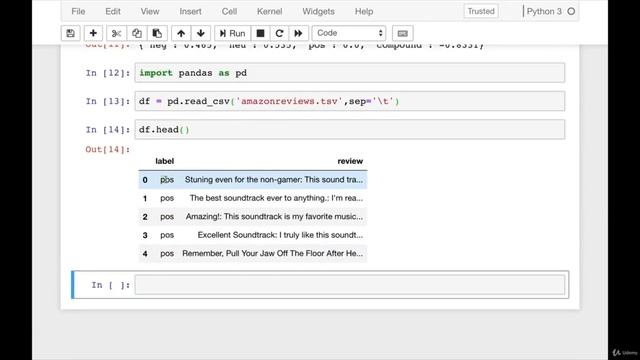Click the pd.read_csv code cell

[350, 101]
